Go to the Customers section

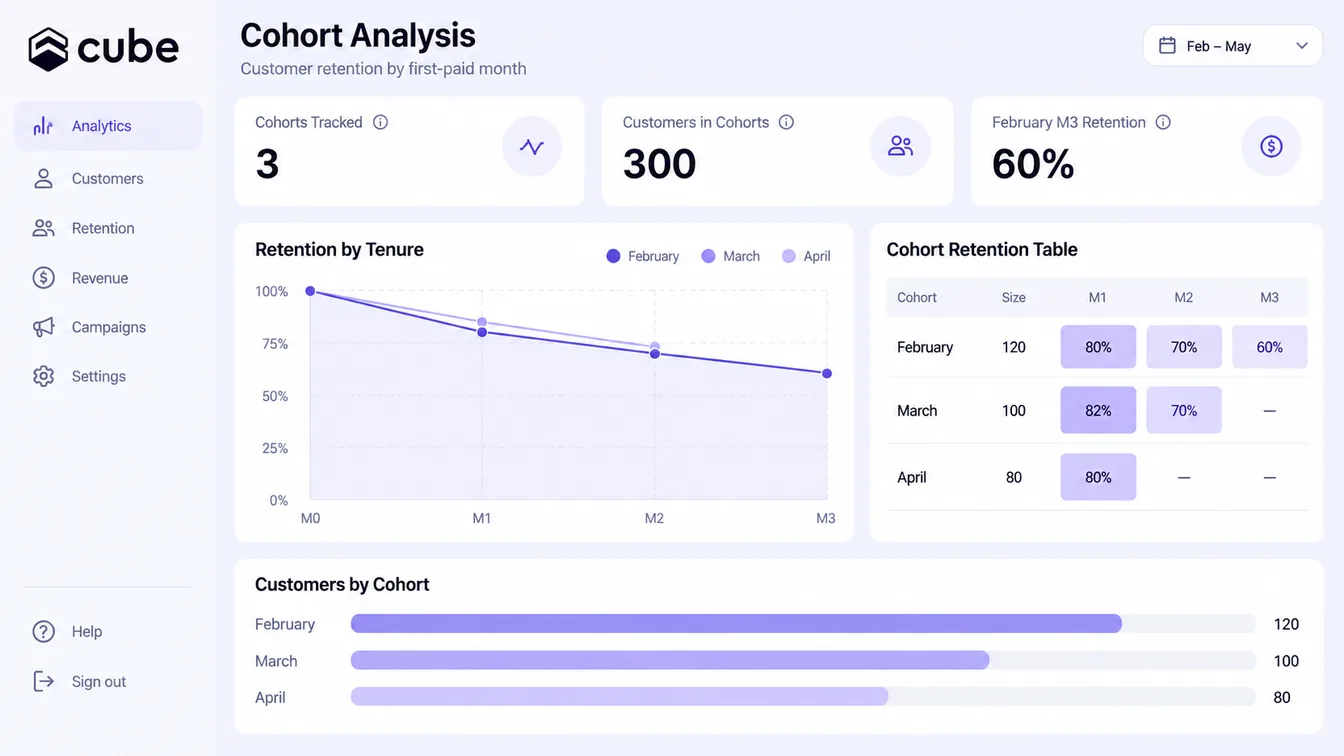[108, 178]
